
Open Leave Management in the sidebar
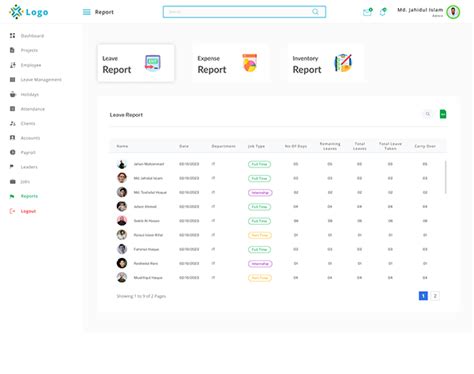tap(36, 80)
